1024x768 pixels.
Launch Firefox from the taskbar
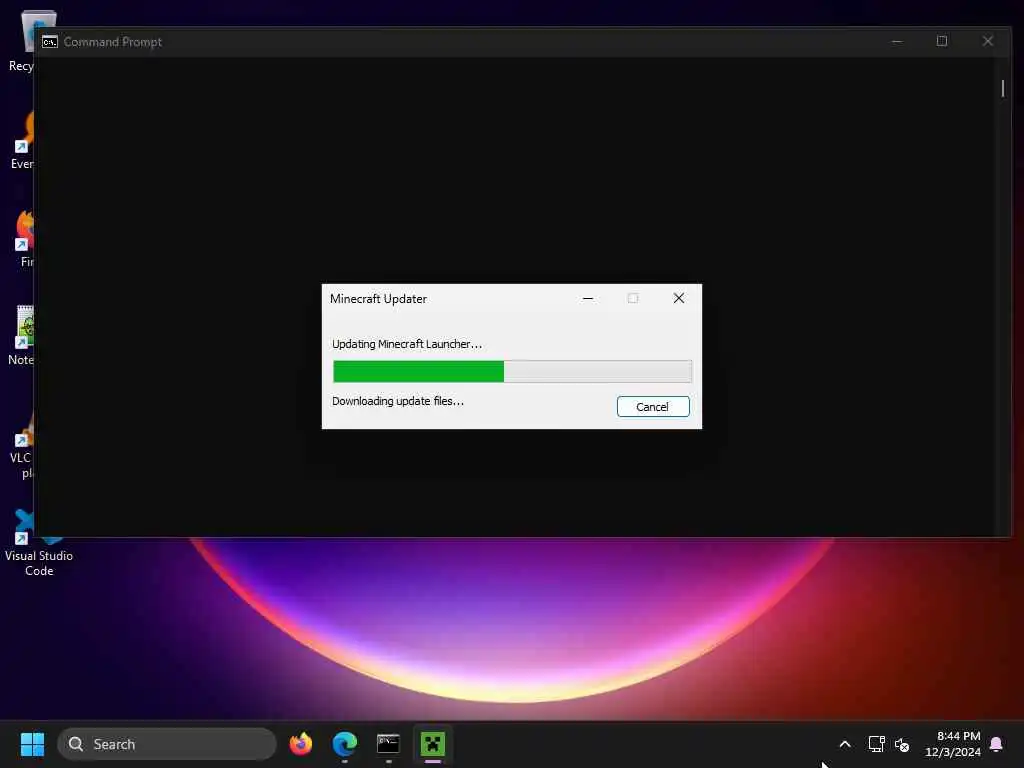[301, 744]
